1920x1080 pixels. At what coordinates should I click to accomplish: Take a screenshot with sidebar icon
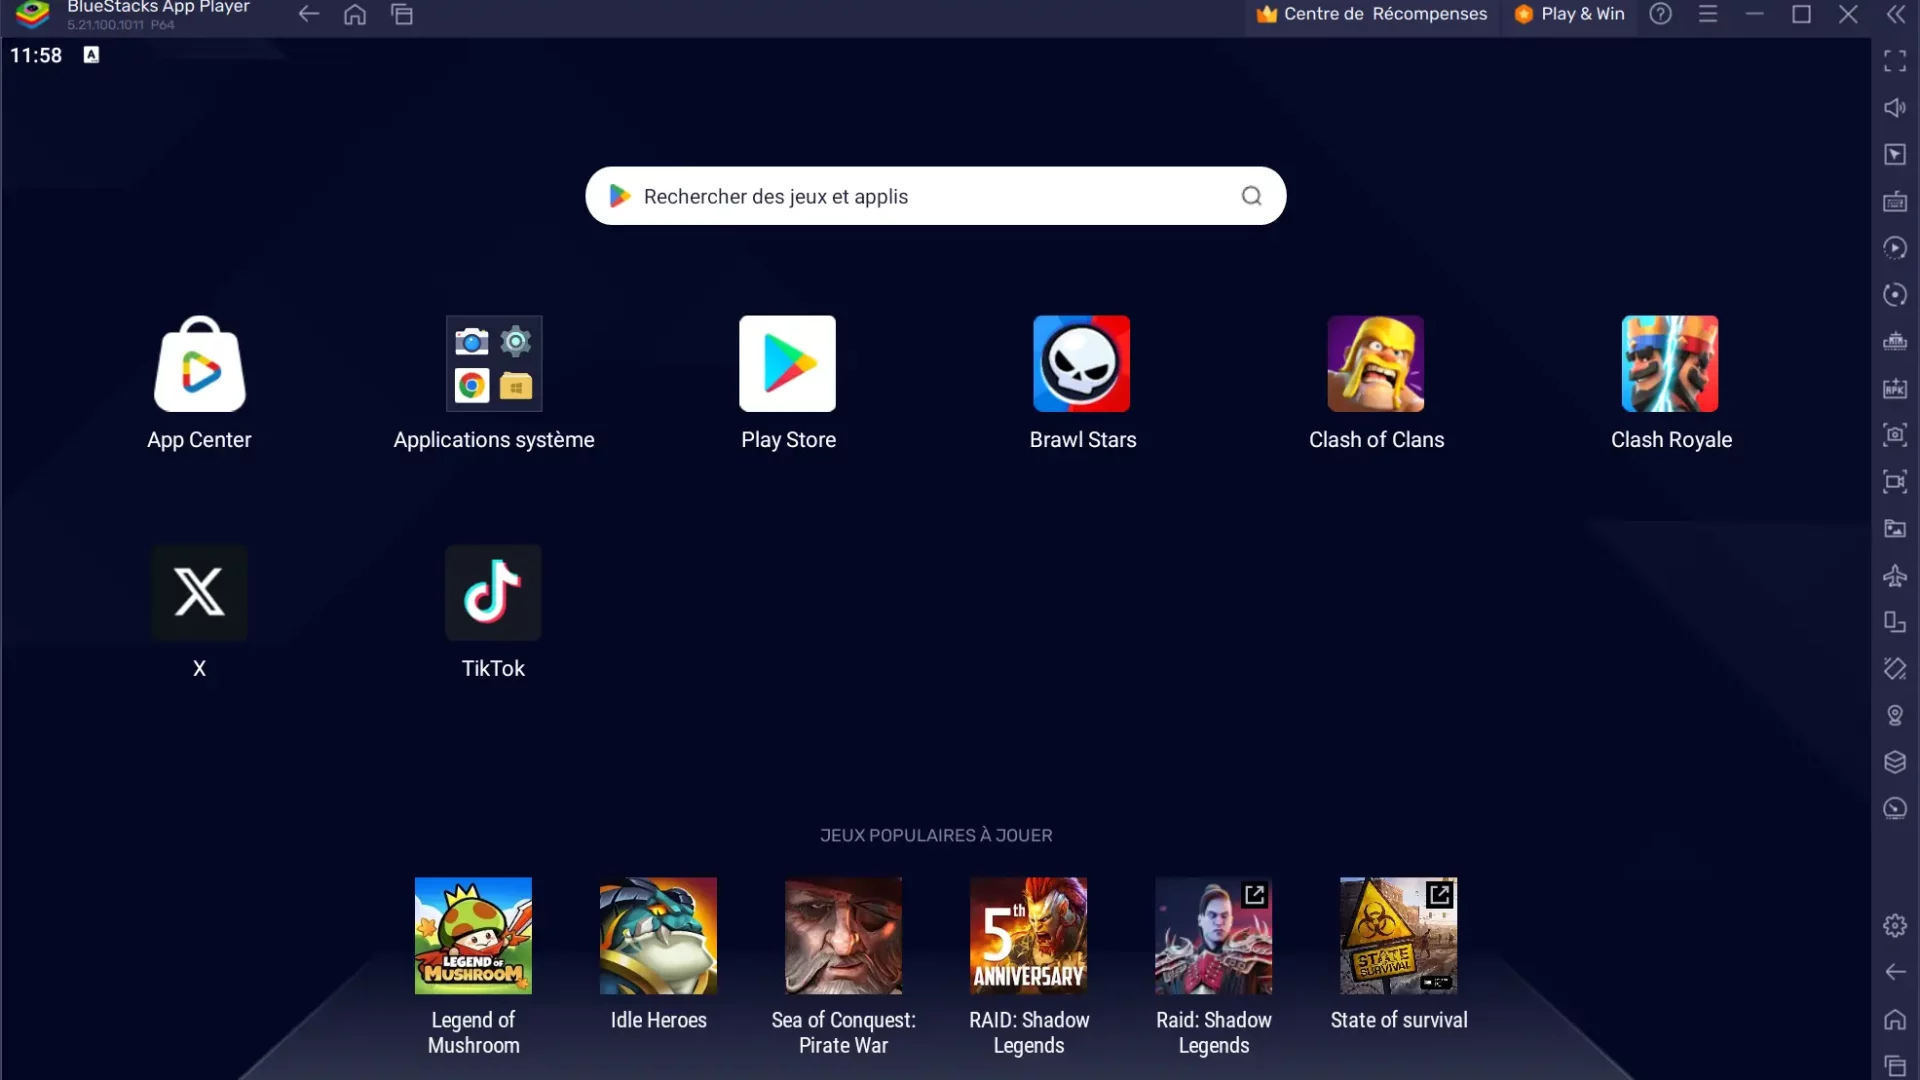(1895, 435)
